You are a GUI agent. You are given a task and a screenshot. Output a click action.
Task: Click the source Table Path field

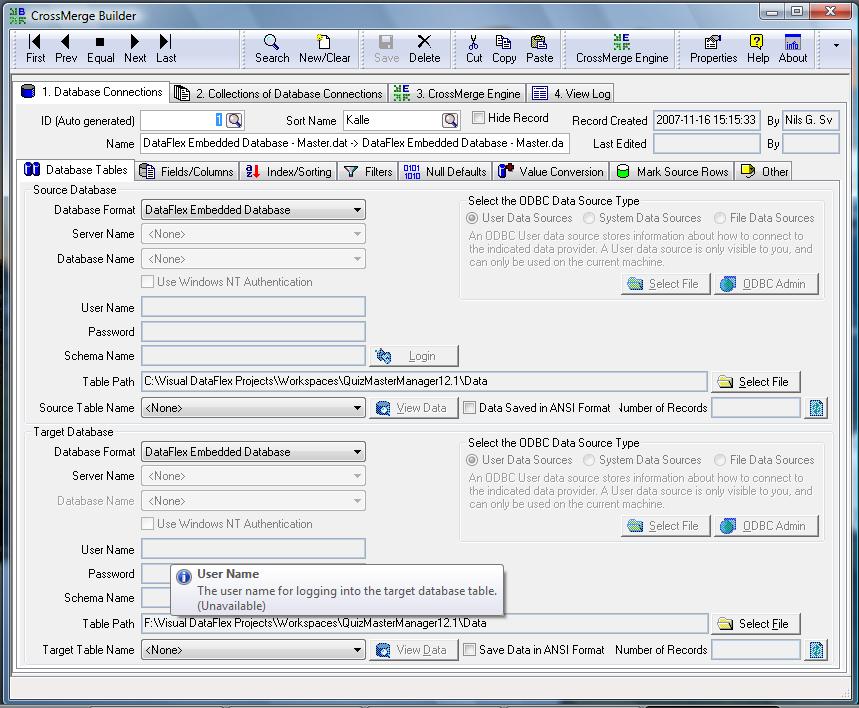pos(424,381)
